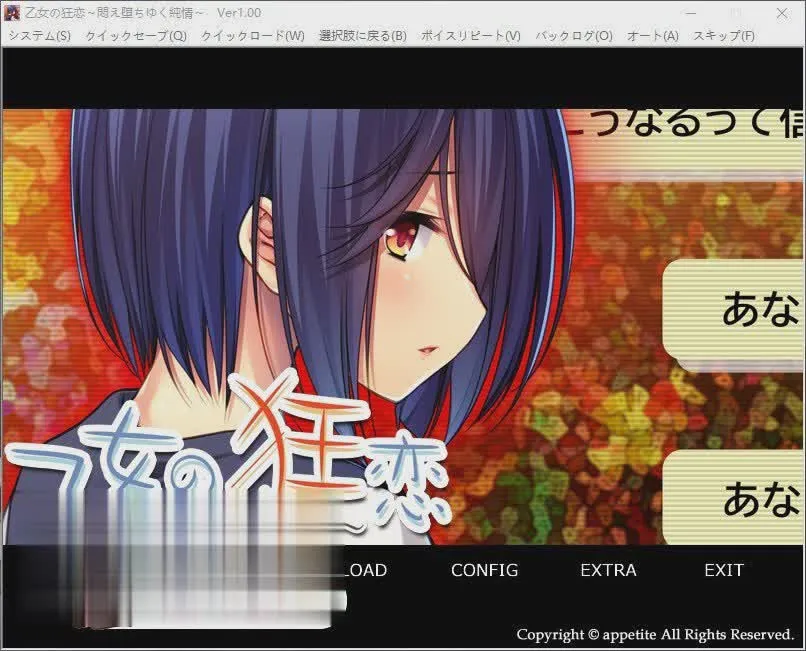Click the copyright appetite text

coord(655,635)
